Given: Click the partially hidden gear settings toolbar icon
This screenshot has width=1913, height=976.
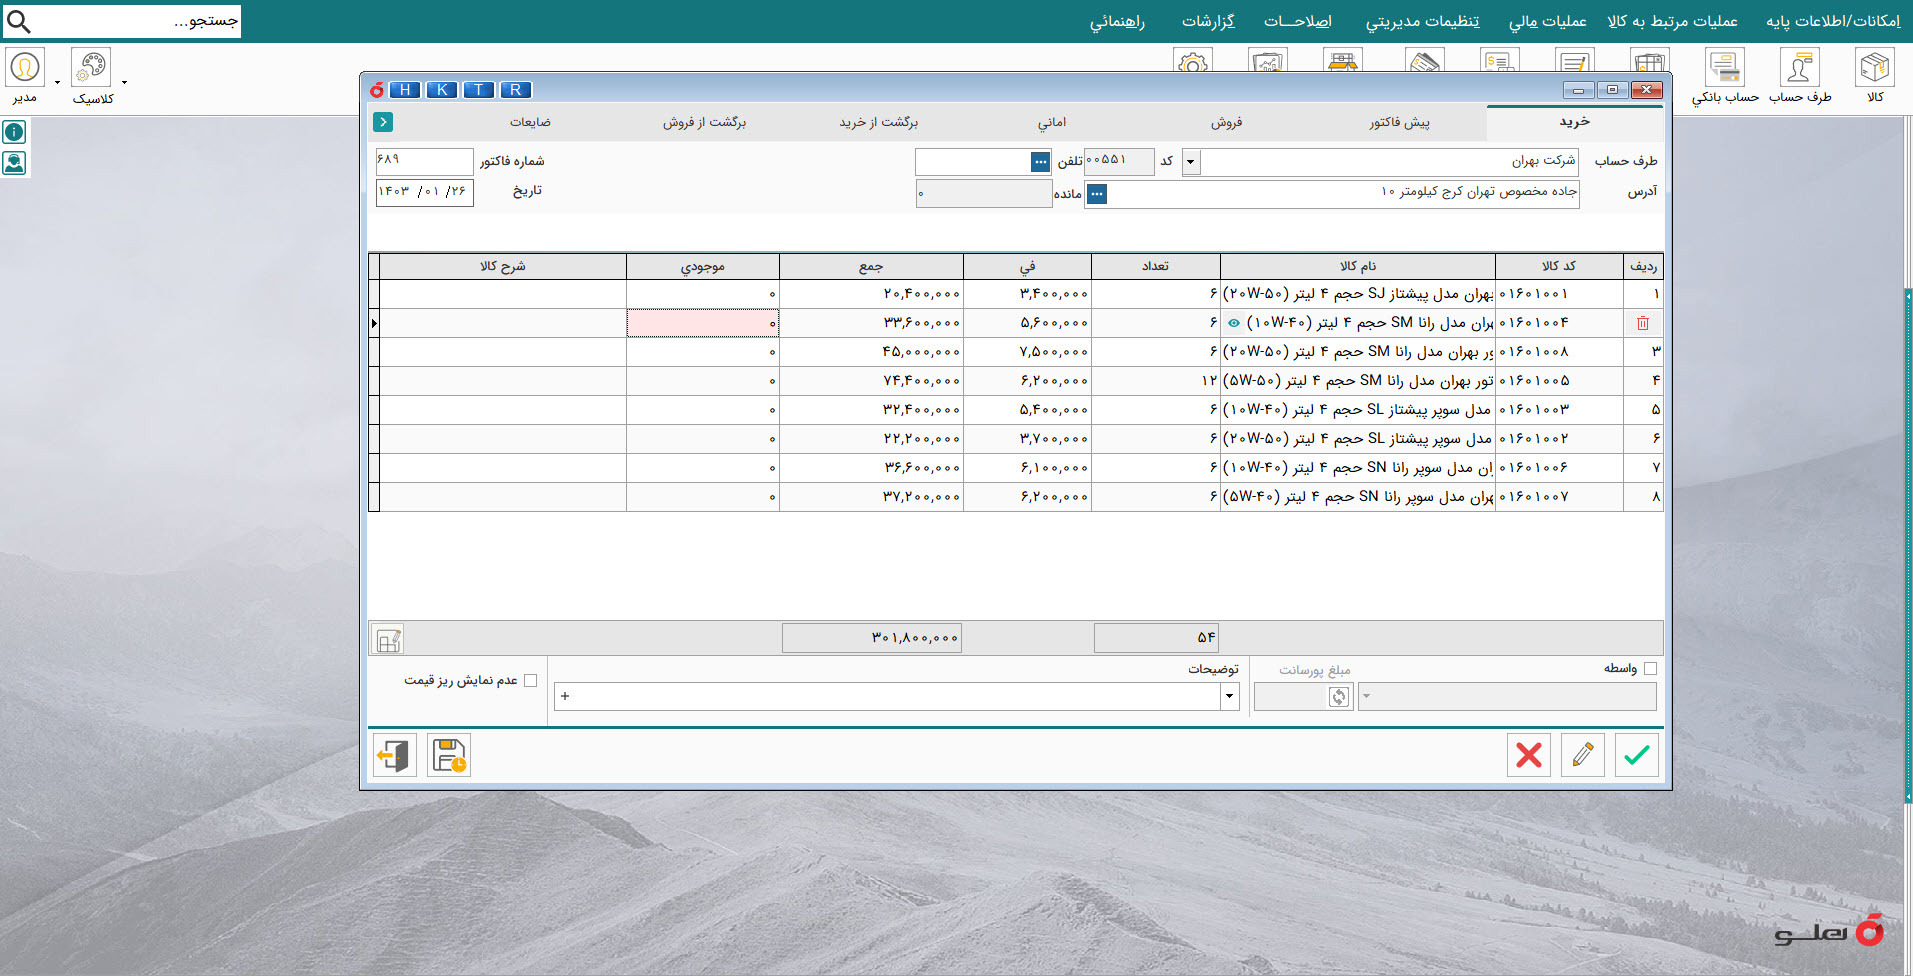Looking at the screenshot, I should [x=1192, y=60].
